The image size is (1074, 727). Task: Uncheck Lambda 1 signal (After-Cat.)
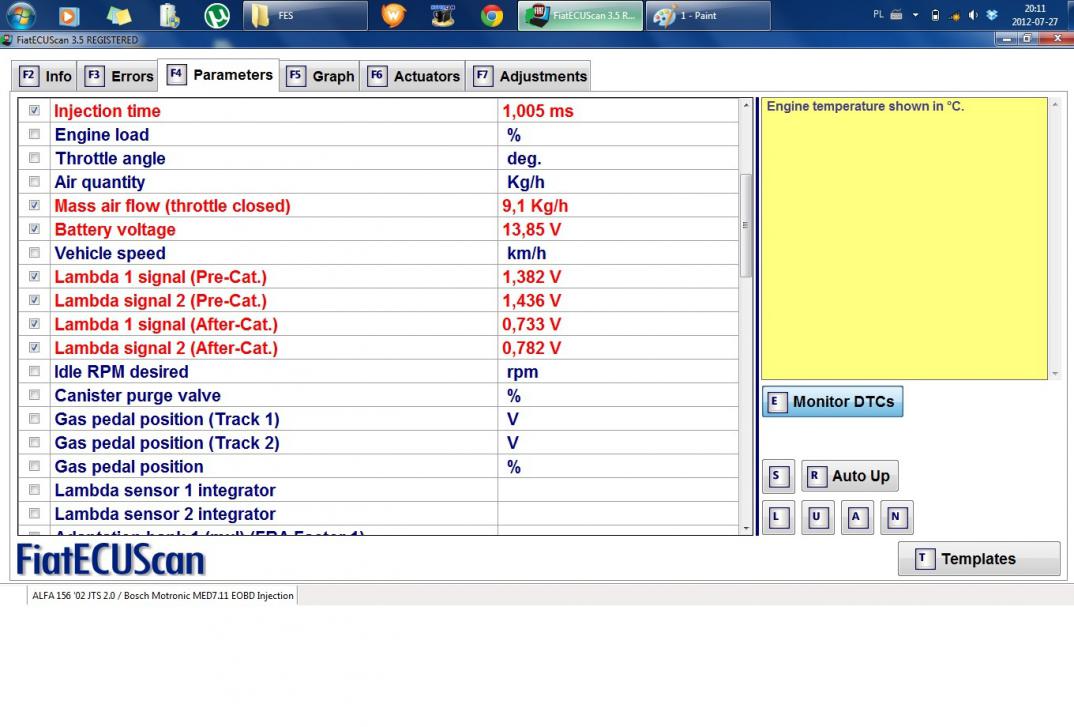point(34,323)
